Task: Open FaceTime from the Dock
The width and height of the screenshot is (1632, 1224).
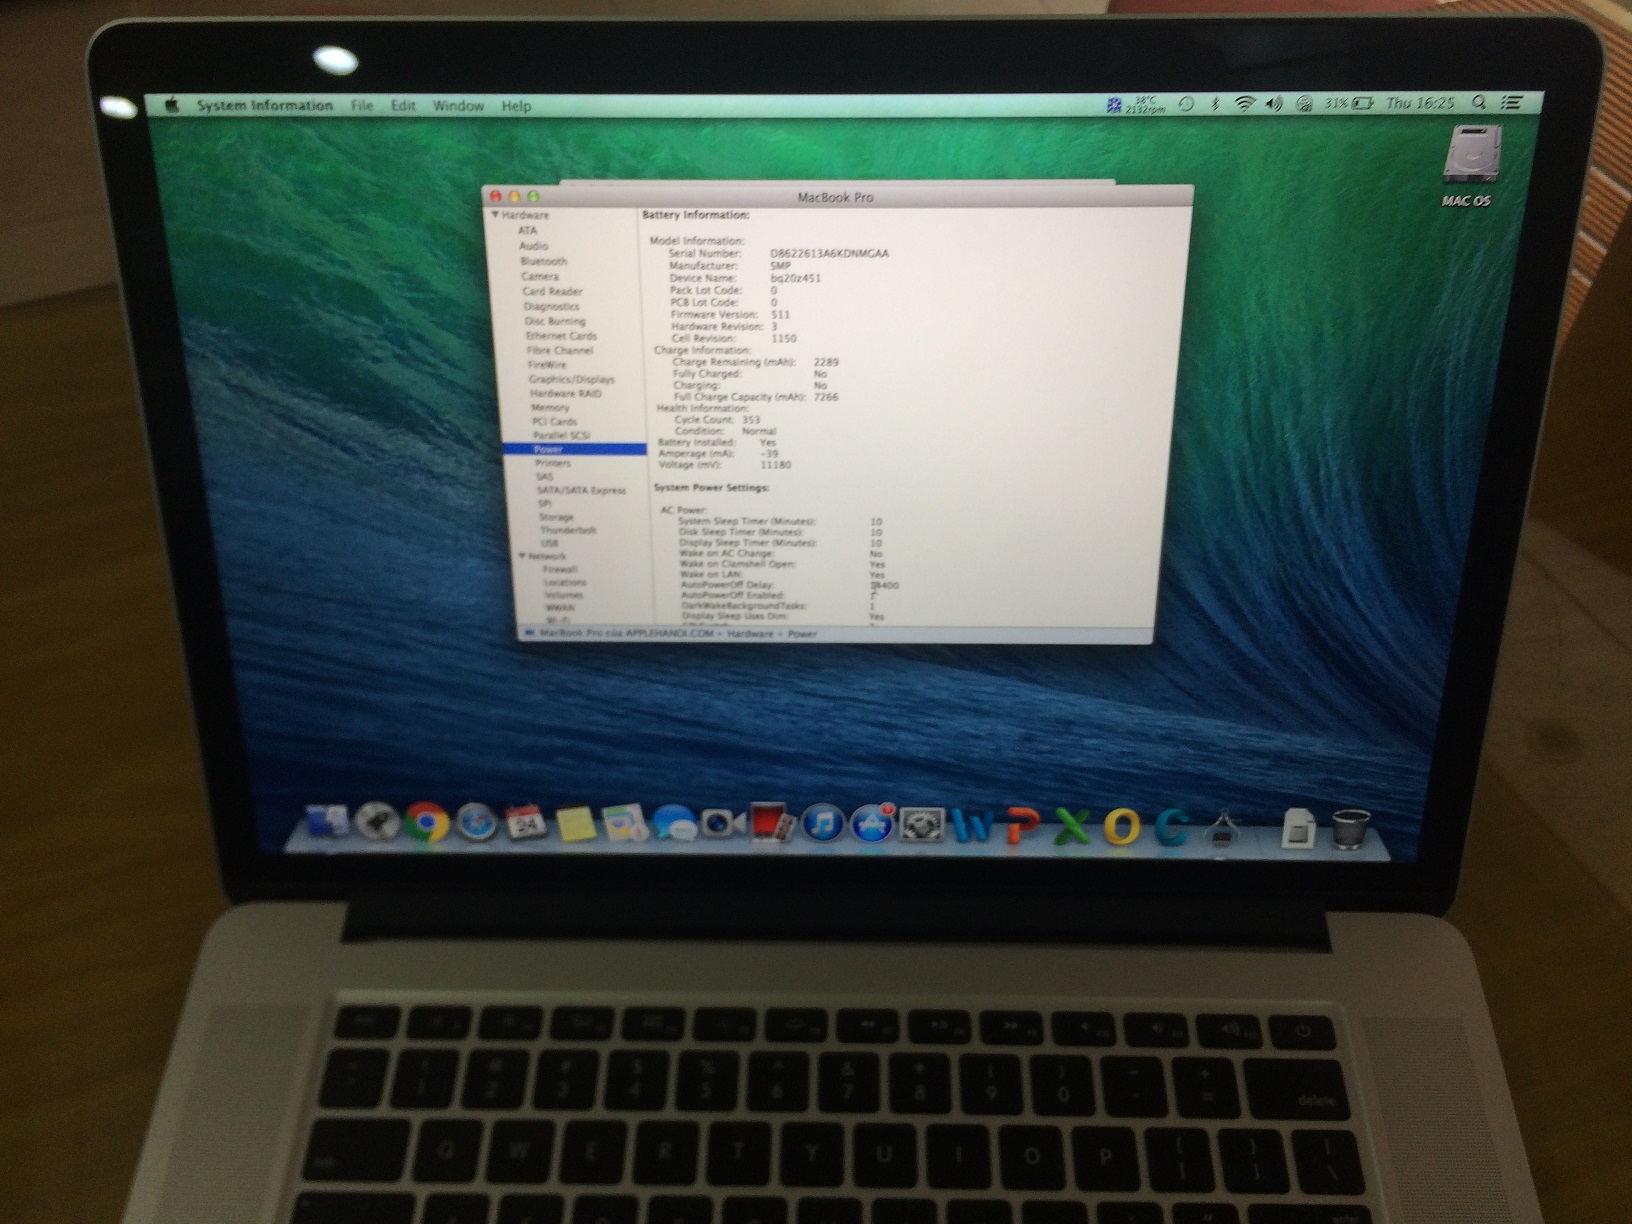Action: coord(724,823)
